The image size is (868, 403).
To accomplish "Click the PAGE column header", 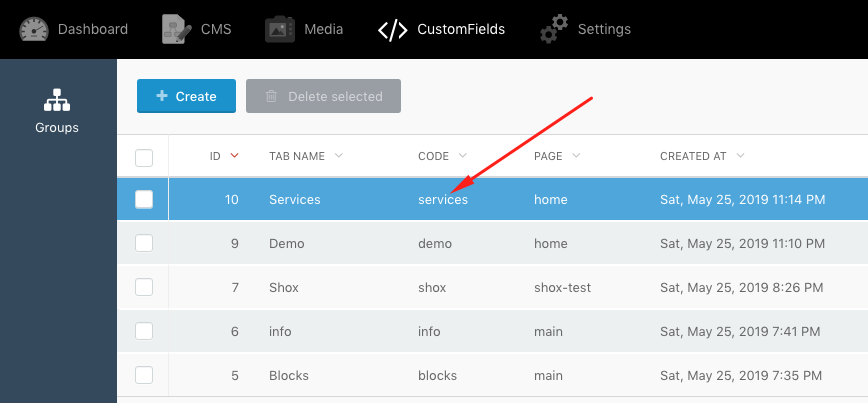I will (548, 156).
